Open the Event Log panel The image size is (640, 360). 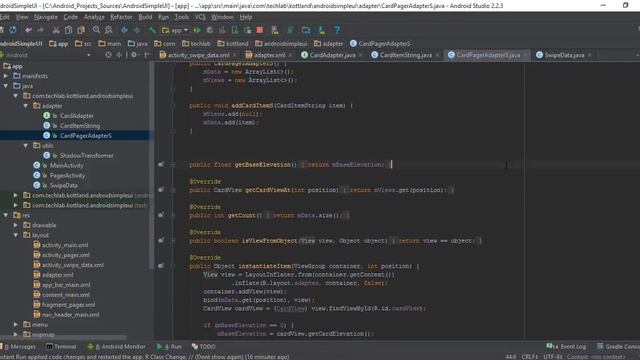pos(566,347)
